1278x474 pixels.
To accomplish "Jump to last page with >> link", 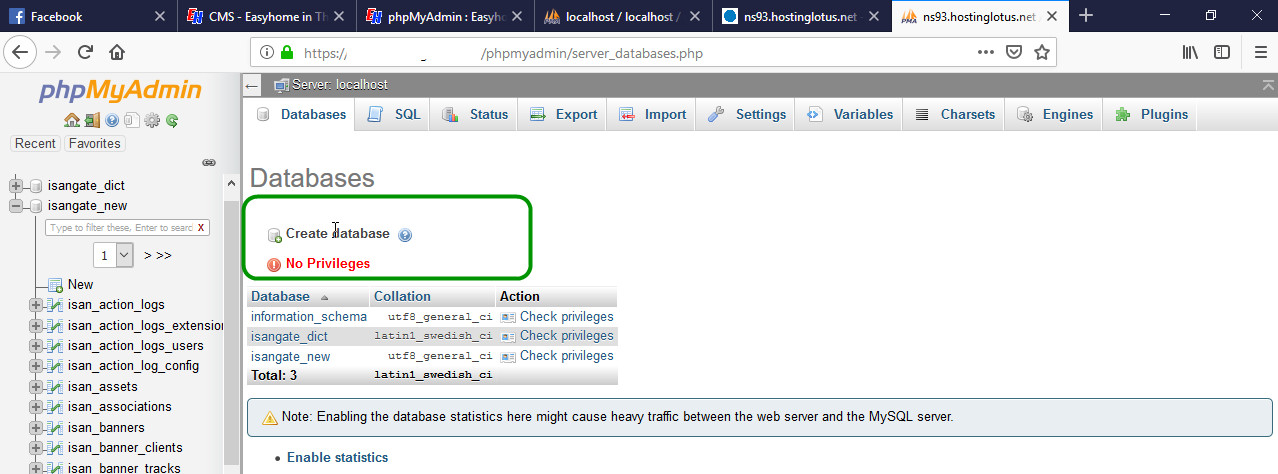I will [163, 256].
